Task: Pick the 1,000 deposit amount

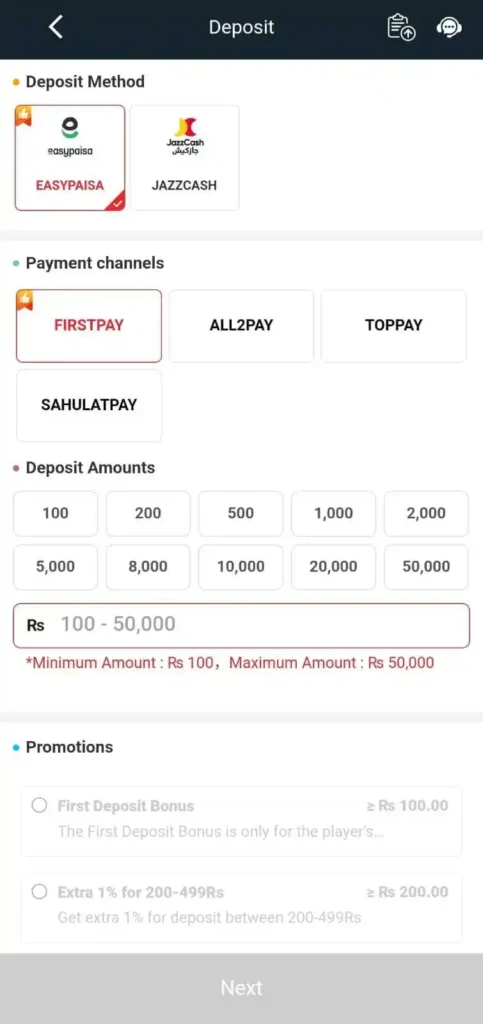Action: [x=334, y=513]
